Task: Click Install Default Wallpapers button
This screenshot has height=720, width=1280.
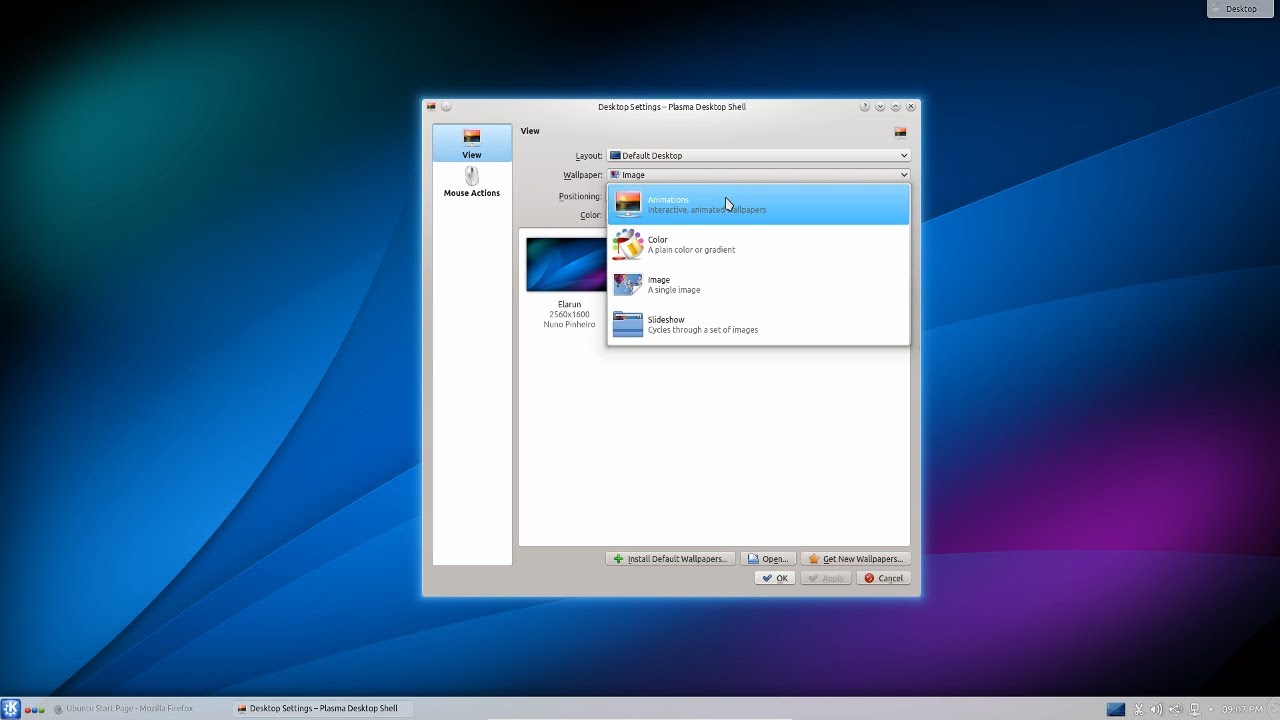Action: [670, 559]
